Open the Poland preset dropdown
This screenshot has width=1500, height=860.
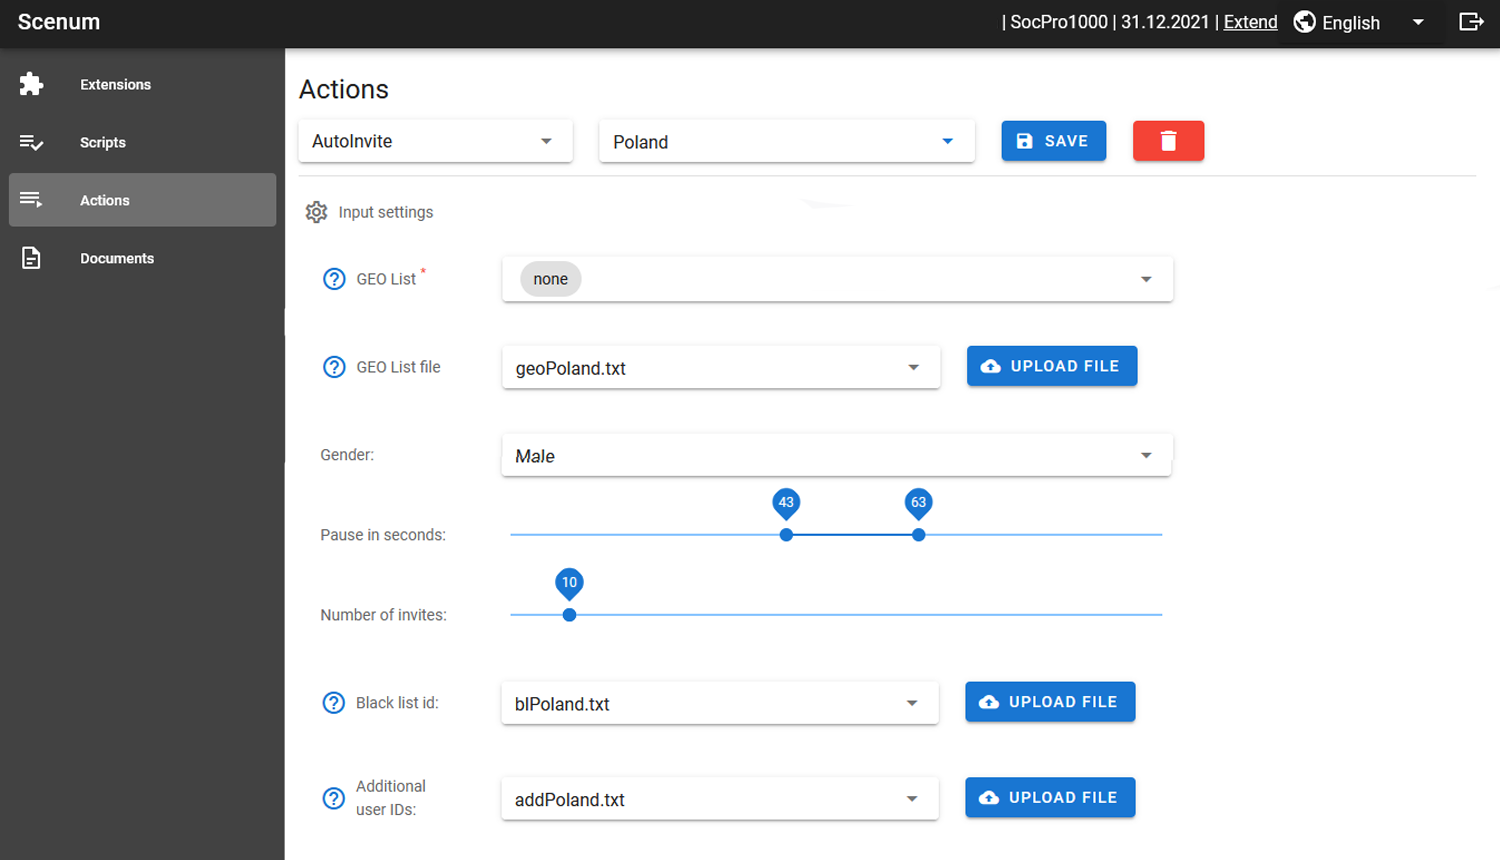pyautogui.click(x=786, y=141)
